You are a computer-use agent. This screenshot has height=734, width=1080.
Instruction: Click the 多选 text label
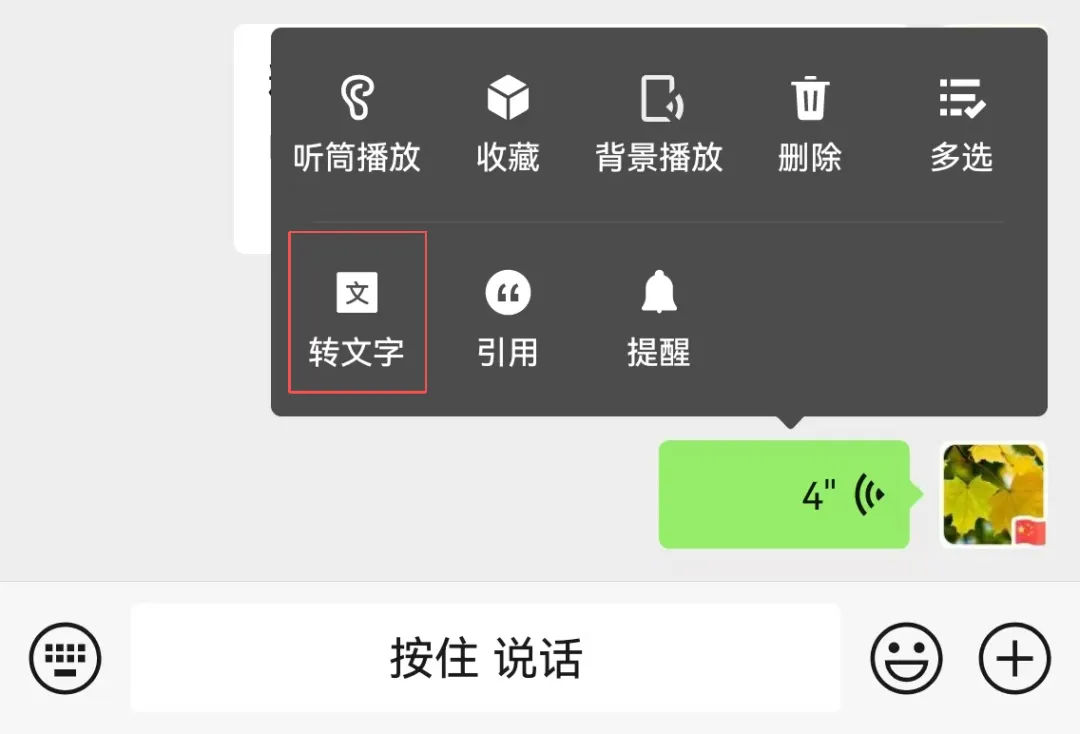(962, 158)
